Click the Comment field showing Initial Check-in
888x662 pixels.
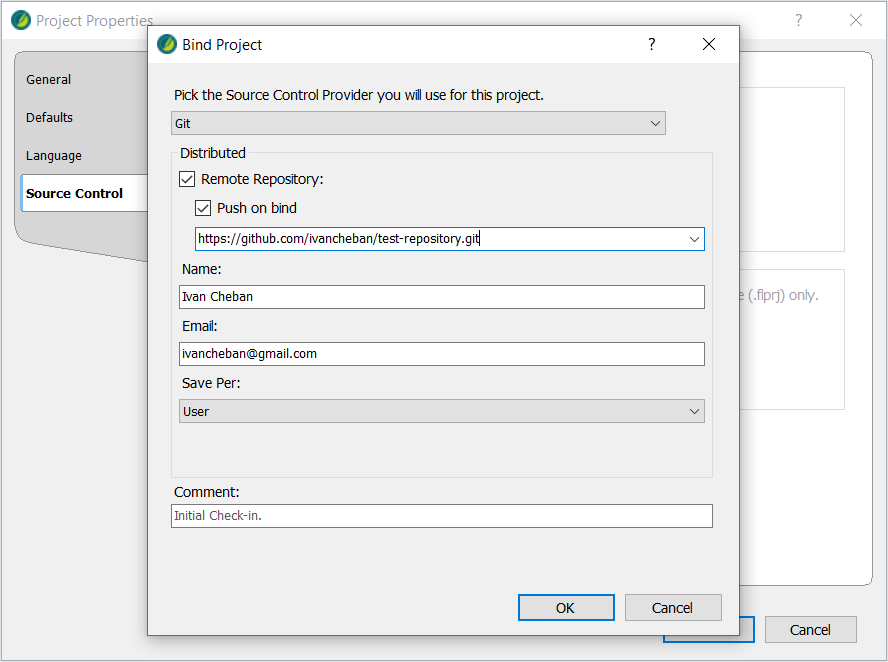(440, 516)
